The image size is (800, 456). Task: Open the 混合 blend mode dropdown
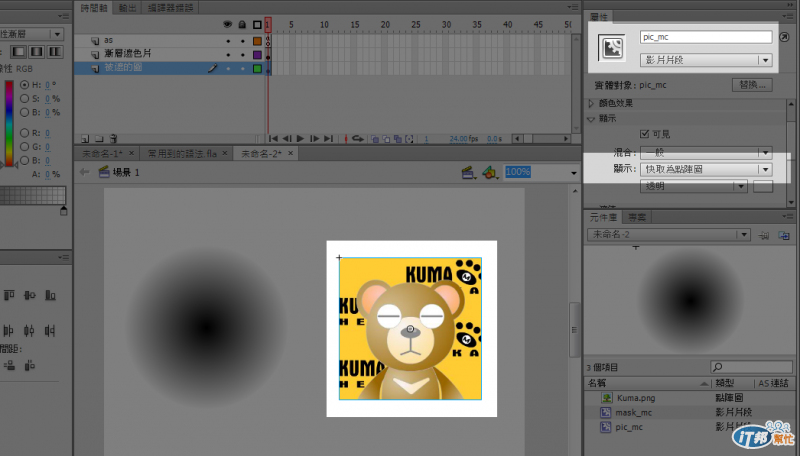(x=706, y=153)
